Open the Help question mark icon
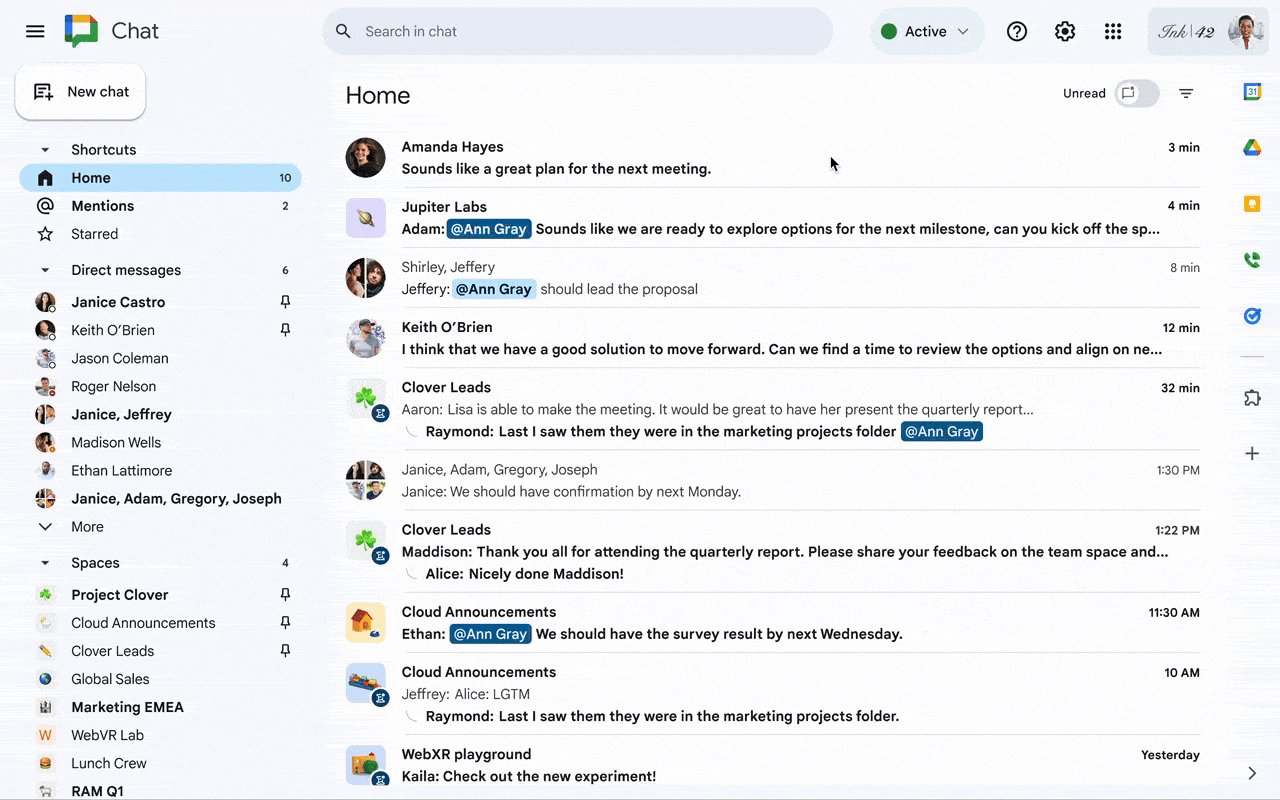Screen dimensions: 1280x800 [x=1017, y=31]
